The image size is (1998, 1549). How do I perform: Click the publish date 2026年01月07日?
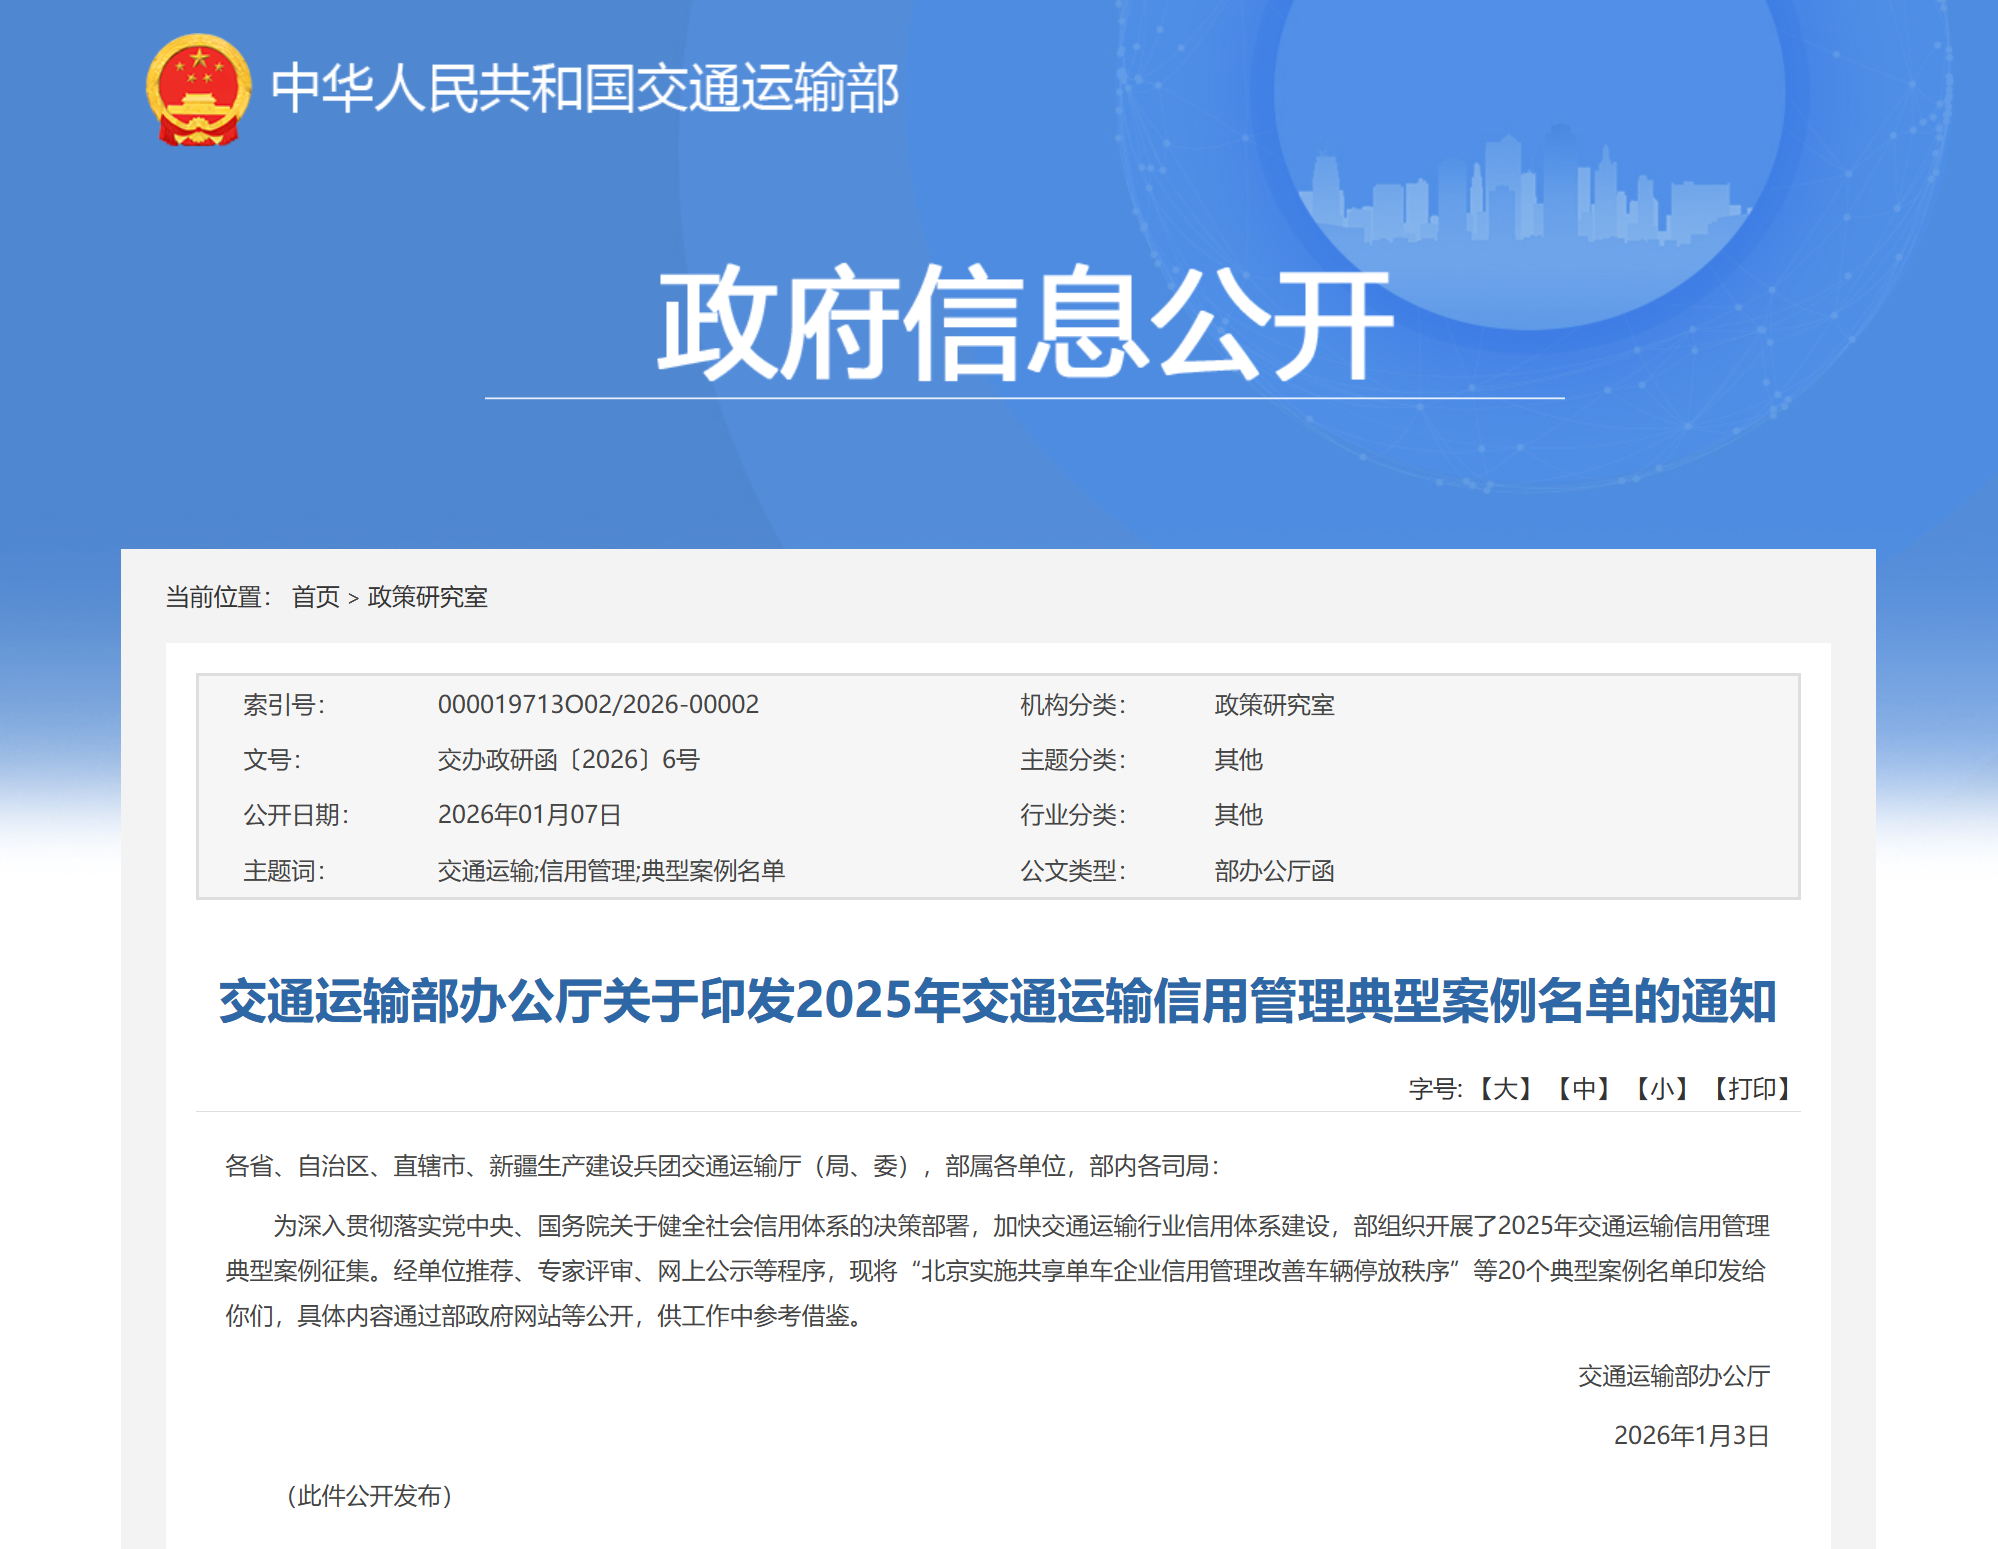pyautogui.click(x=529, y=815)
